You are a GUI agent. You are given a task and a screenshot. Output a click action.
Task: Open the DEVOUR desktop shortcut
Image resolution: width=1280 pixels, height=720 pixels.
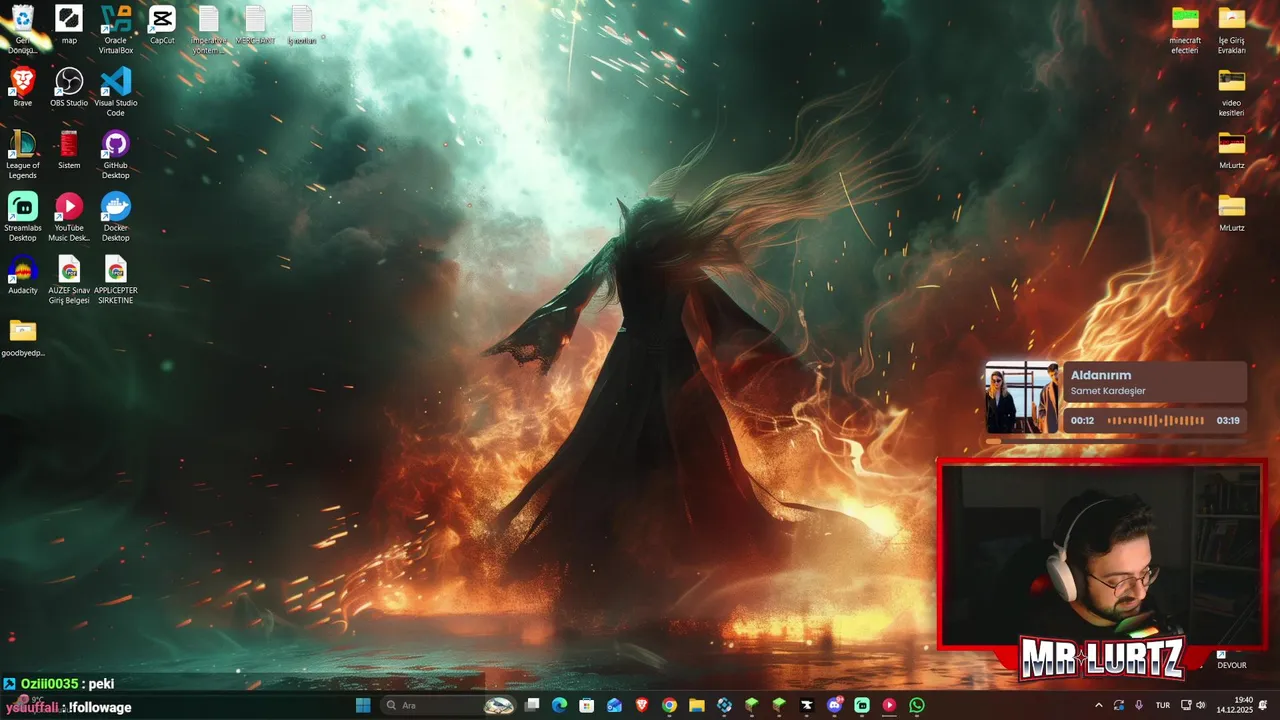pyautogui.click(x=1231, y=659)
